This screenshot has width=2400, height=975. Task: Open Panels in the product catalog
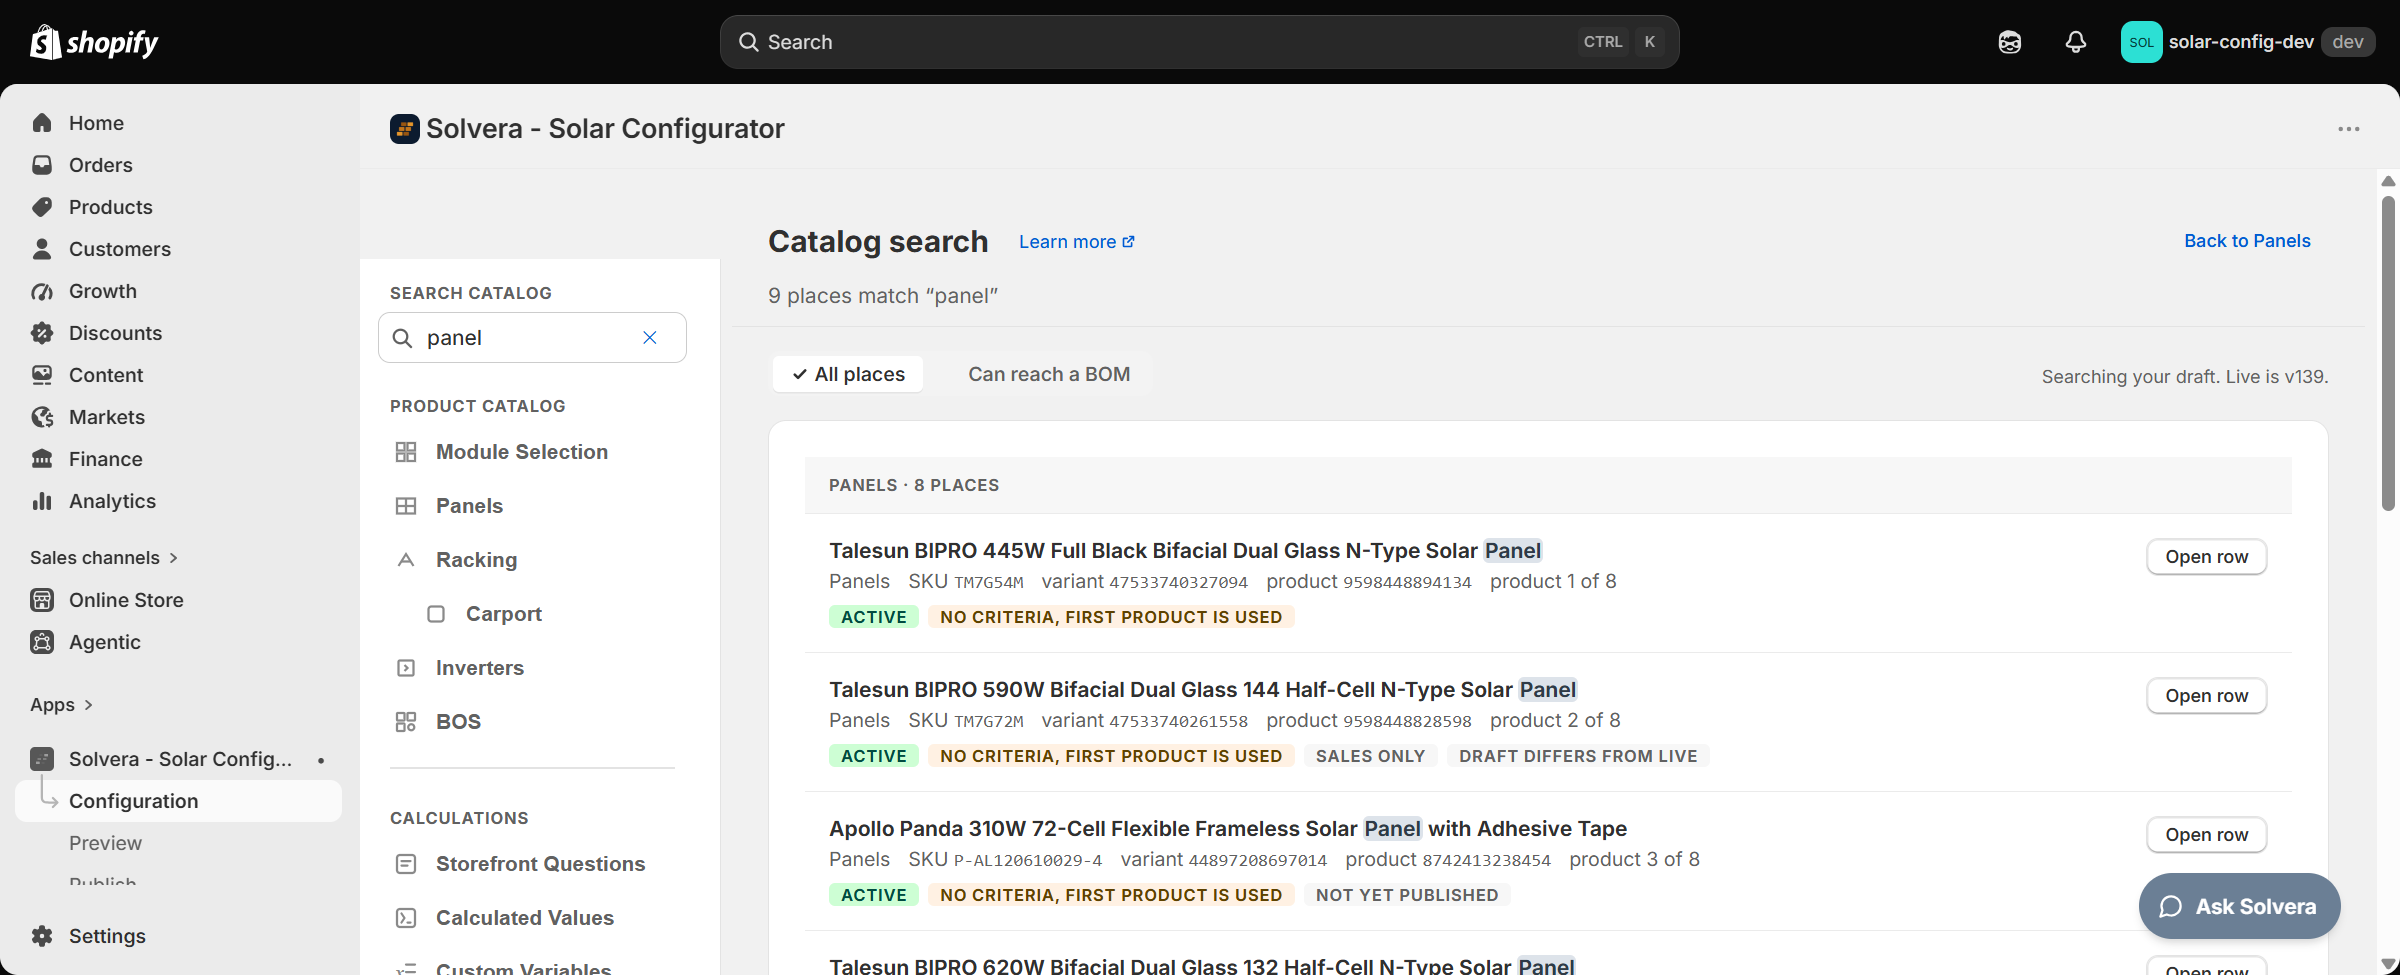469,506
